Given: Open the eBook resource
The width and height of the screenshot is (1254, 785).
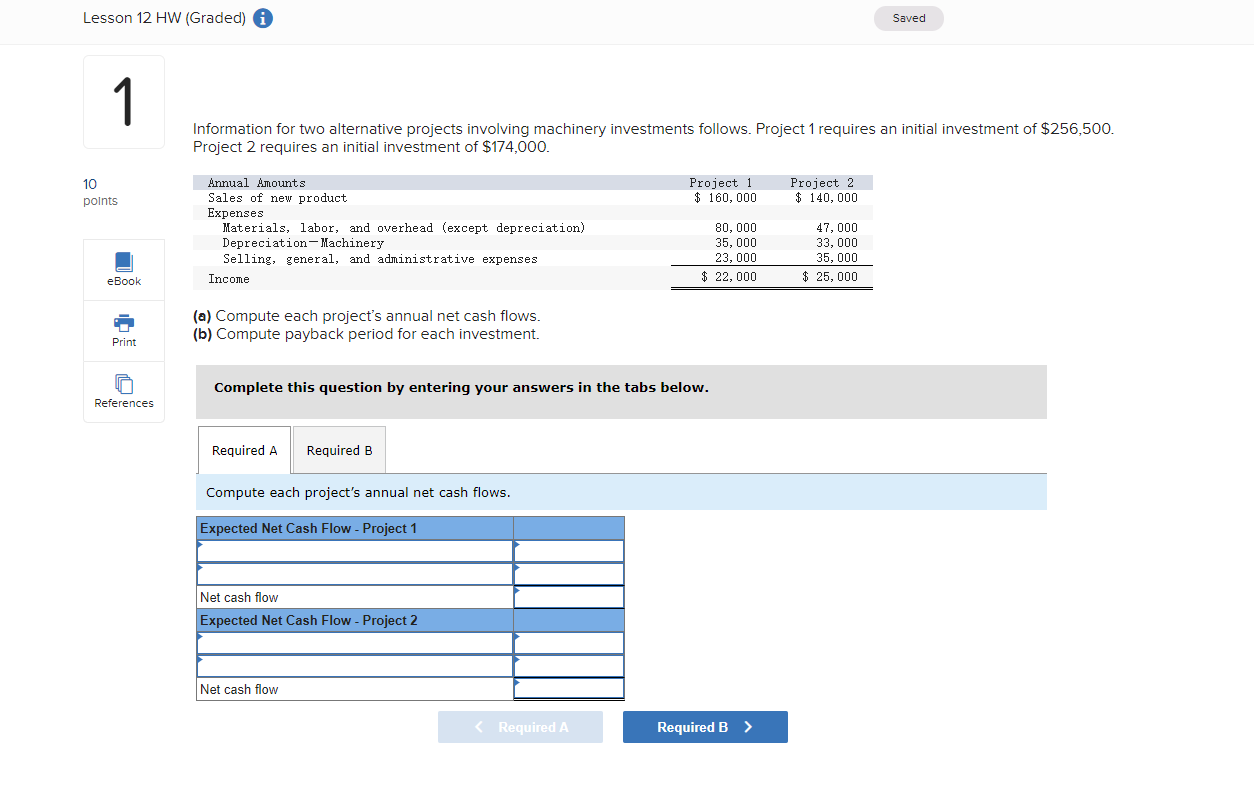Looking at the screenshot, I should pyautogui.click(x=124, y=270).
